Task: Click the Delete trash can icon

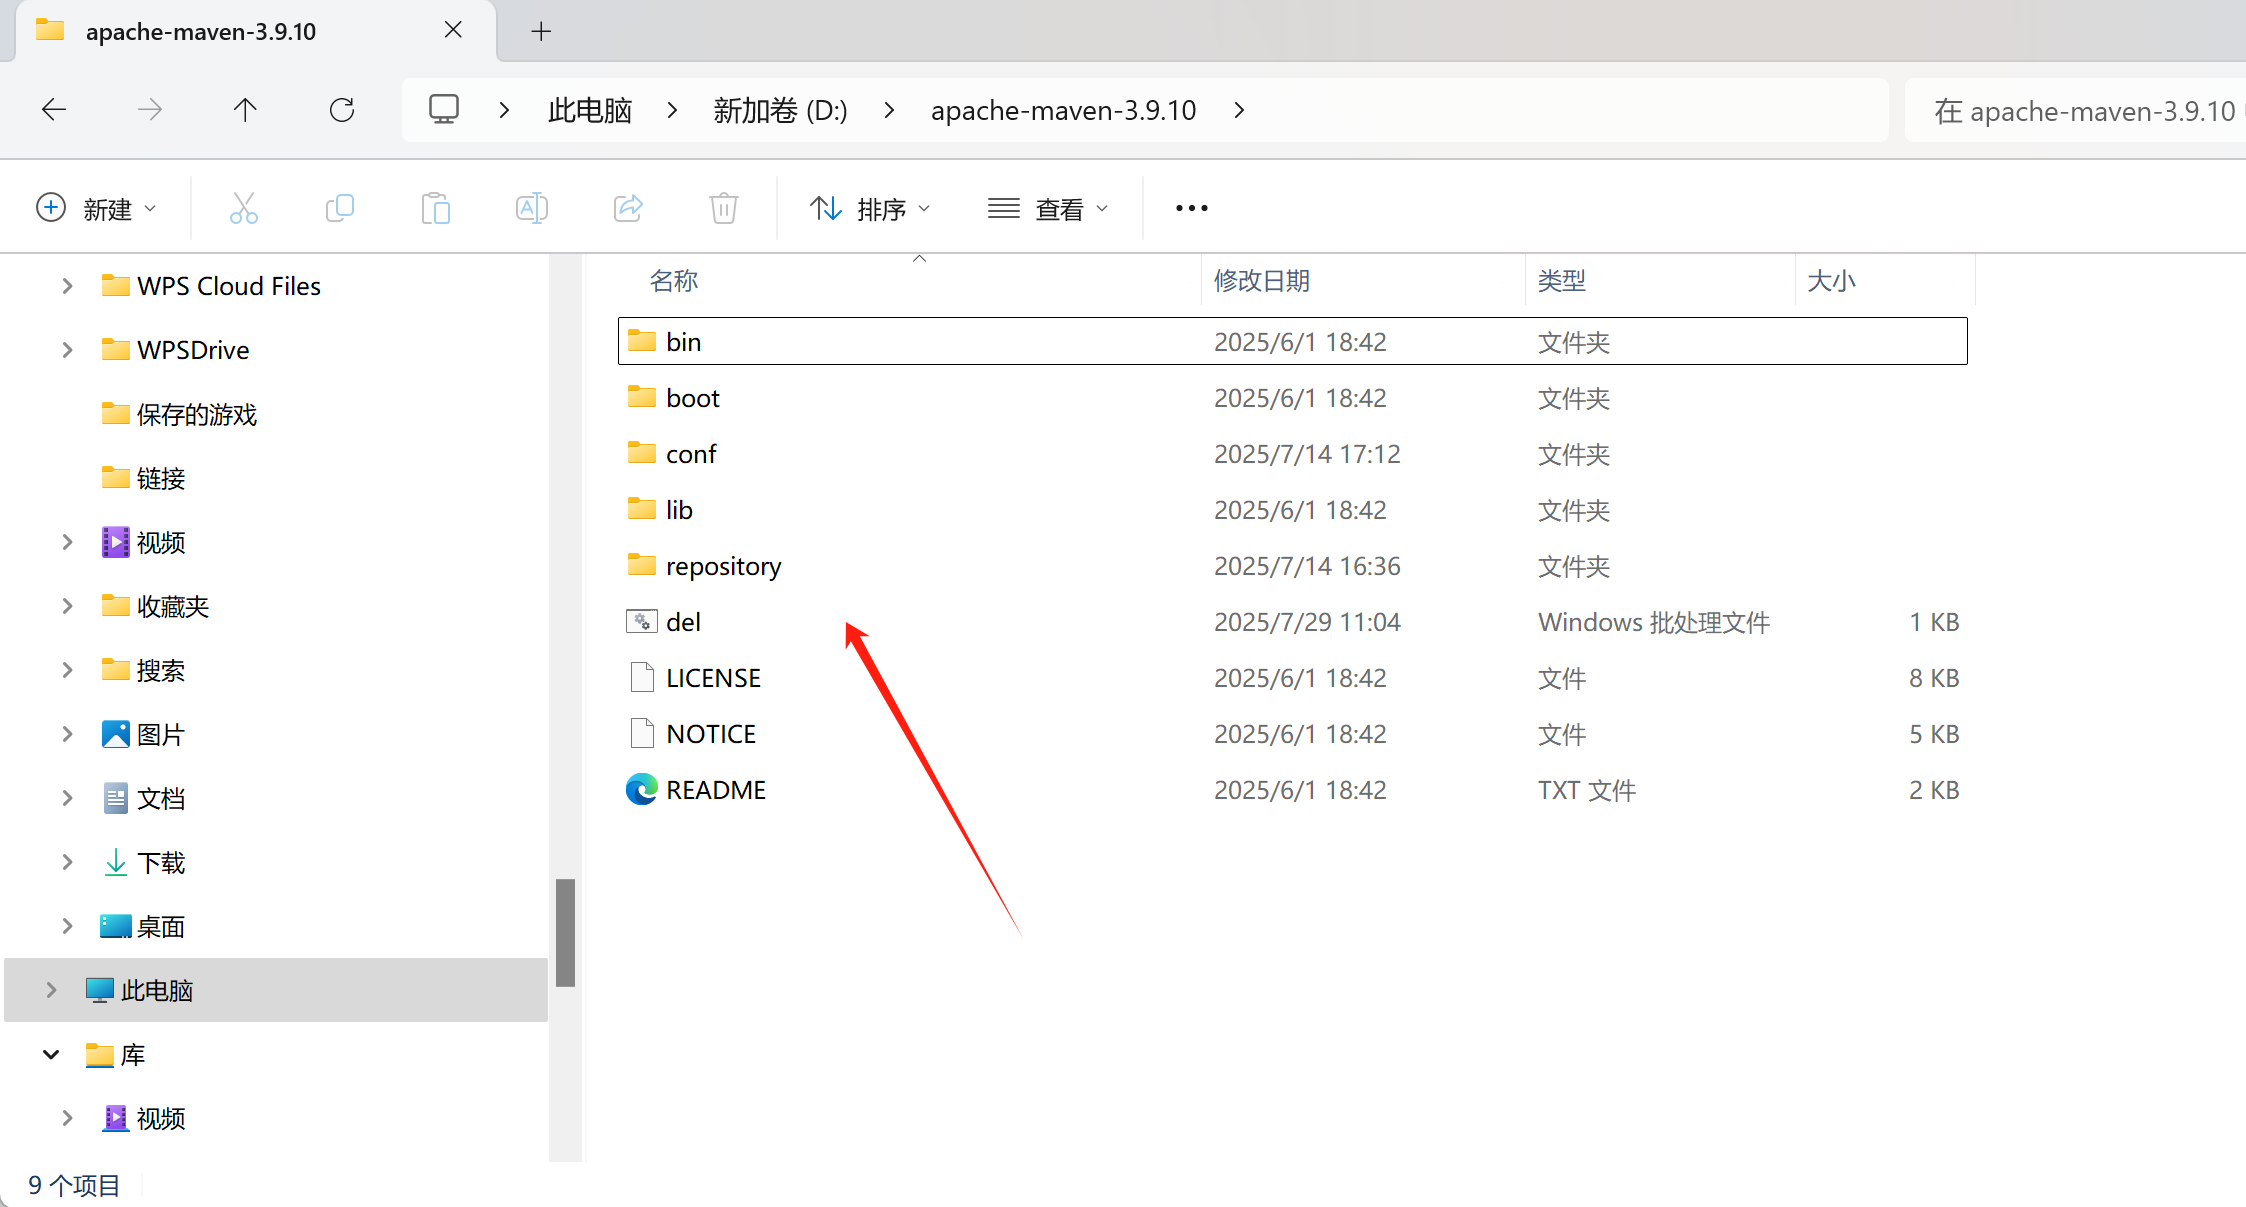Action: pos(723,208)
